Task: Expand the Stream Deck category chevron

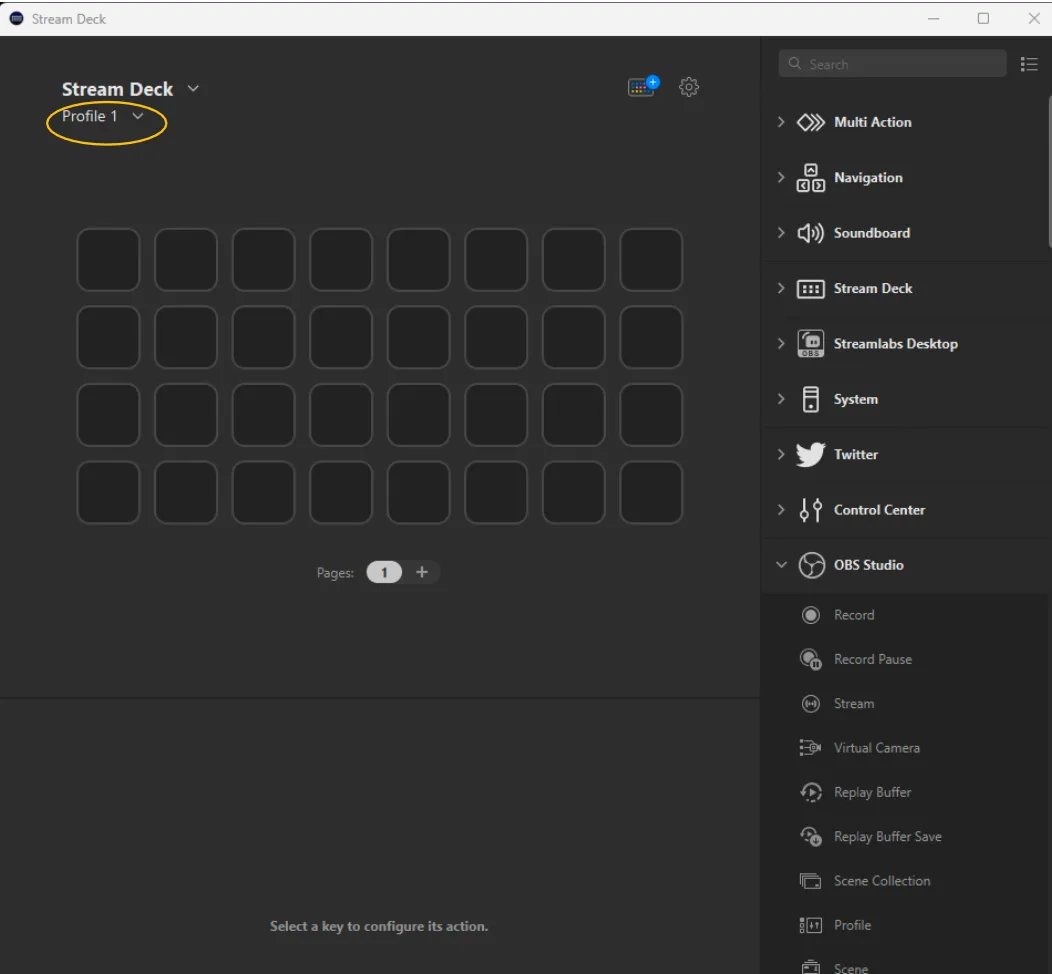Action: (781, 288)
